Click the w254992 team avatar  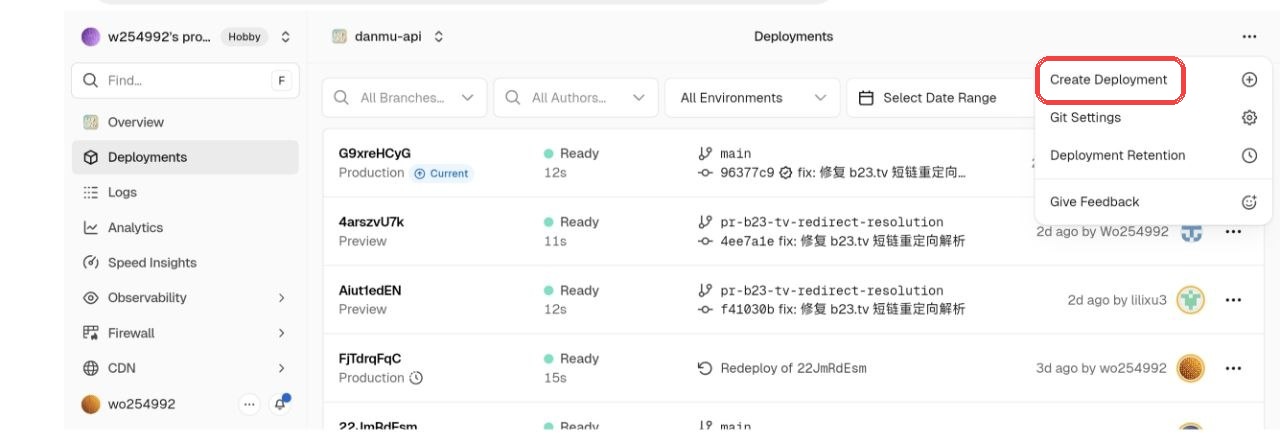coord(91,37)
